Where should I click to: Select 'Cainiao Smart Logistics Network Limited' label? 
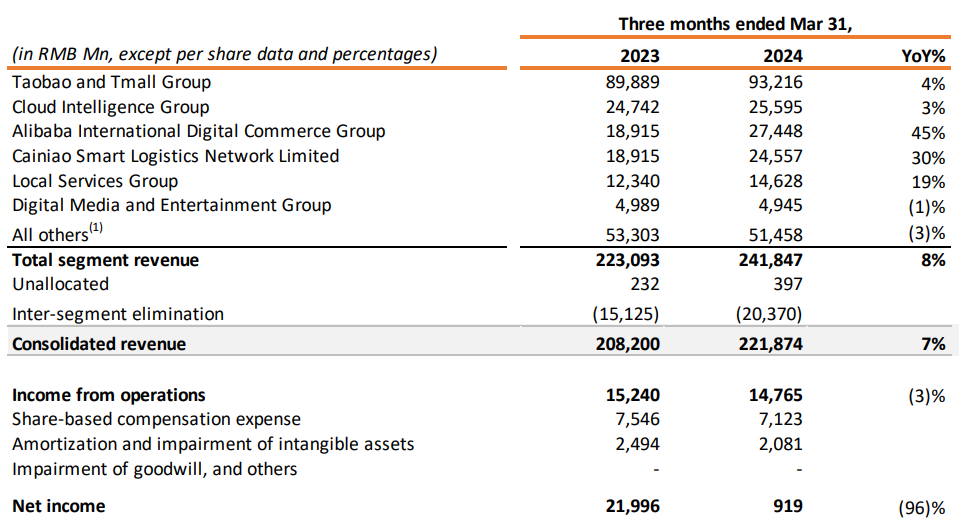tap(176, 156)
